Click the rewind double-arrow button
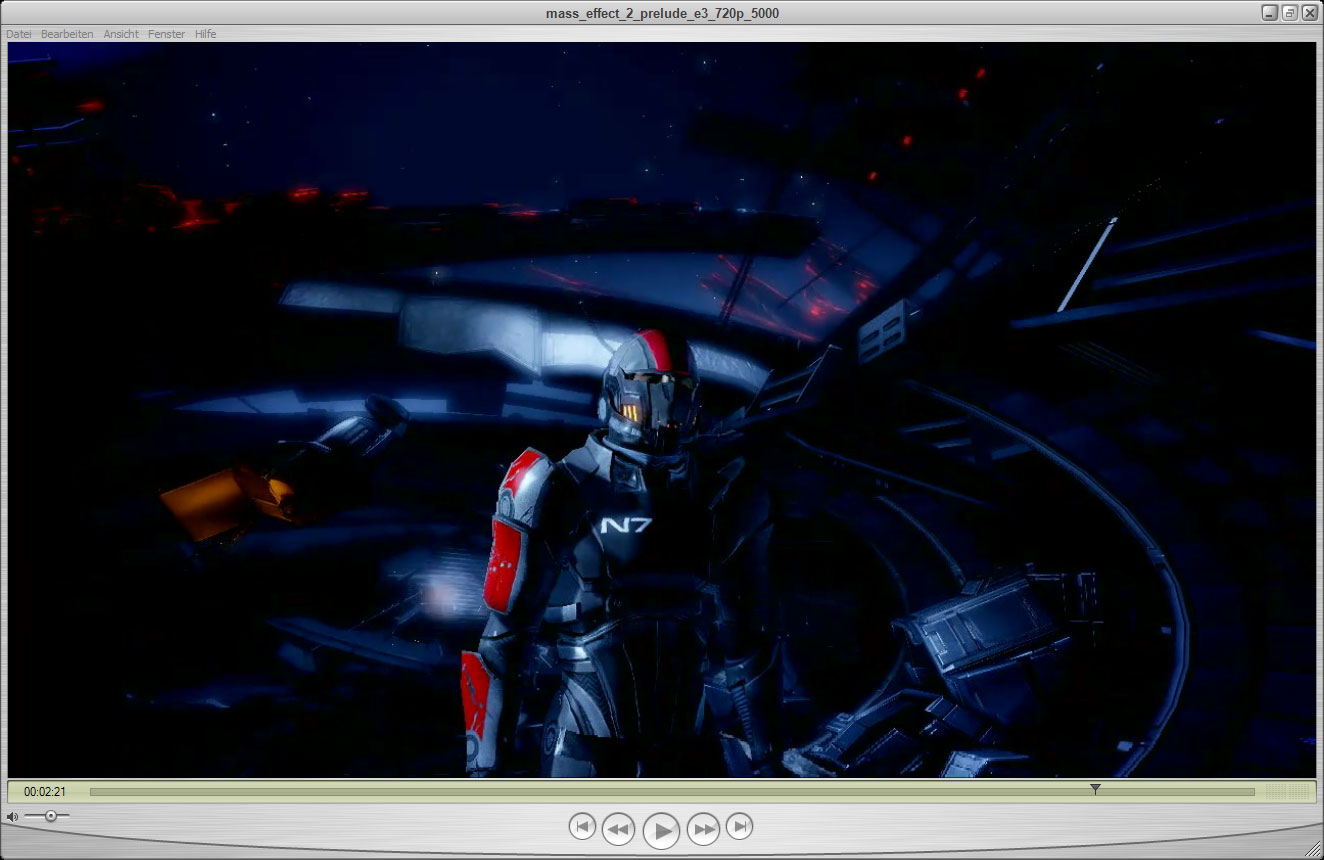Viewport: 1324px width, 860px height. 618,830
